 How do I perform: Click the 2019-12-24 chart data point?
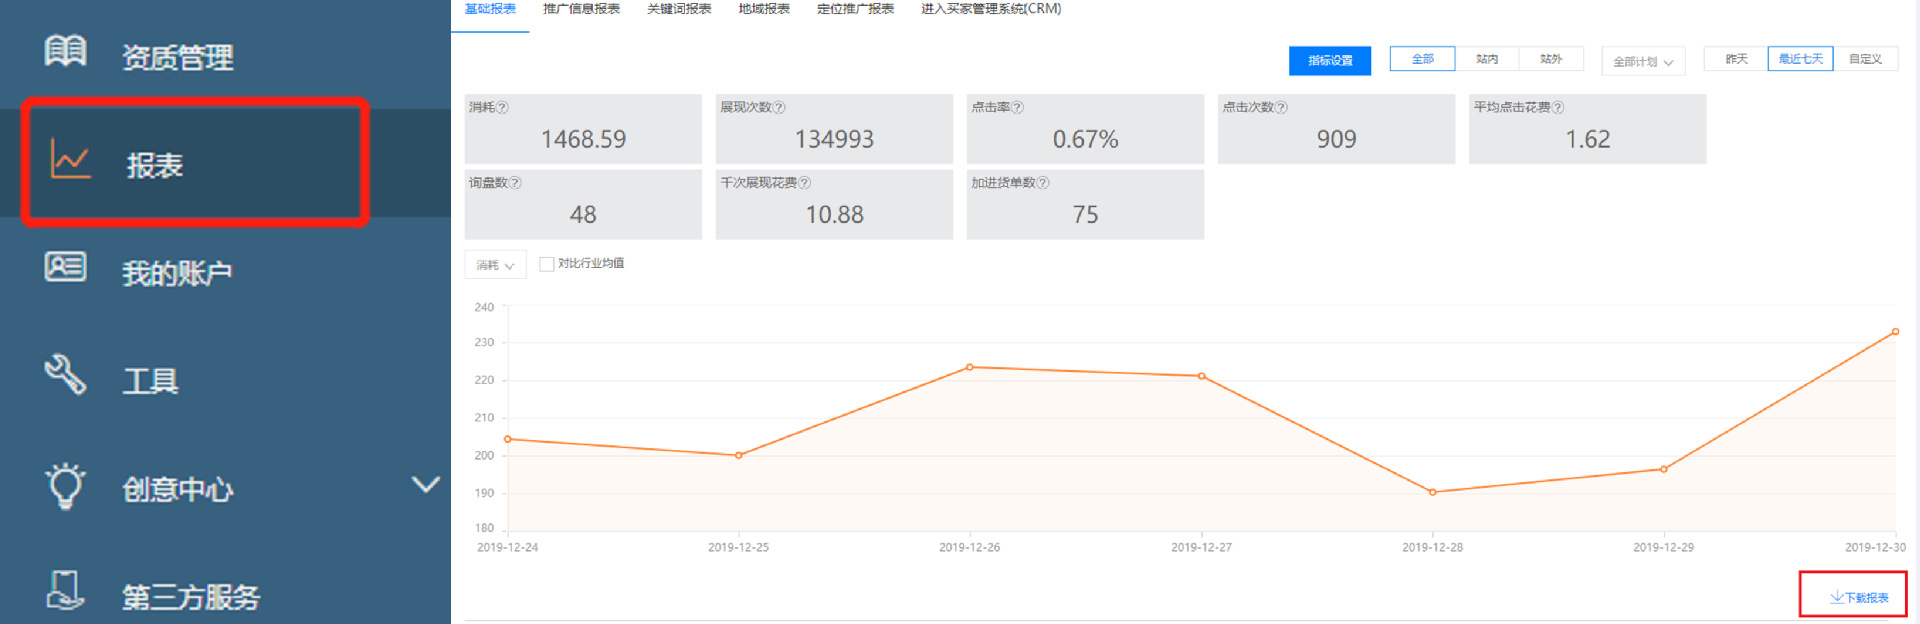click(x=508, y=439)
